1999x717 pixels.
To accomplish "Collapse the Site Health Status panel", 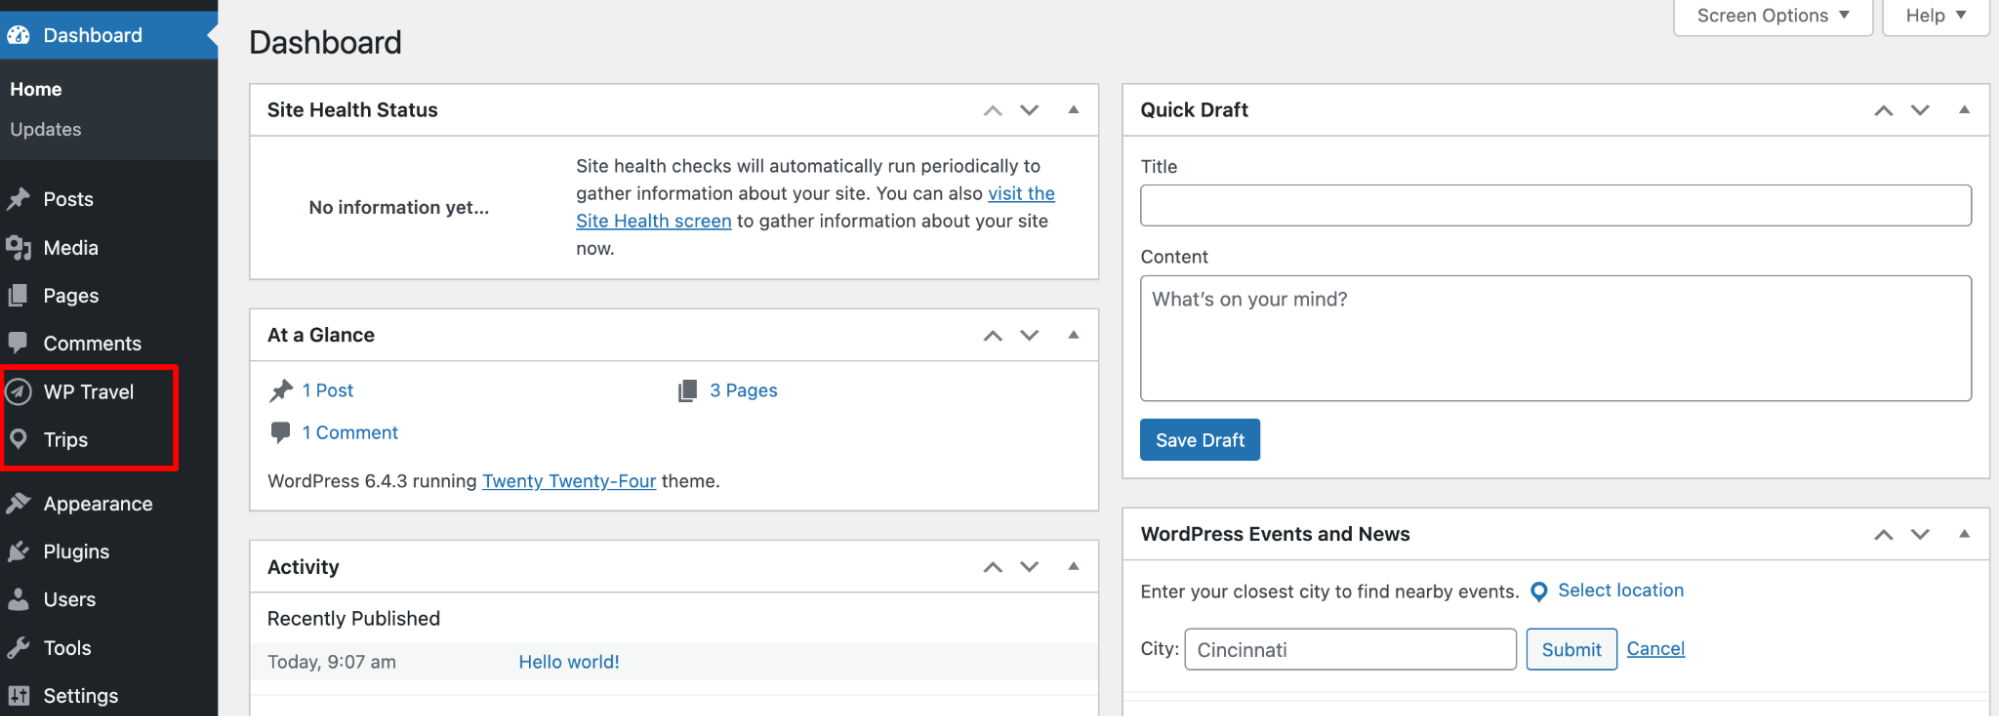I will coord(1073,110).
